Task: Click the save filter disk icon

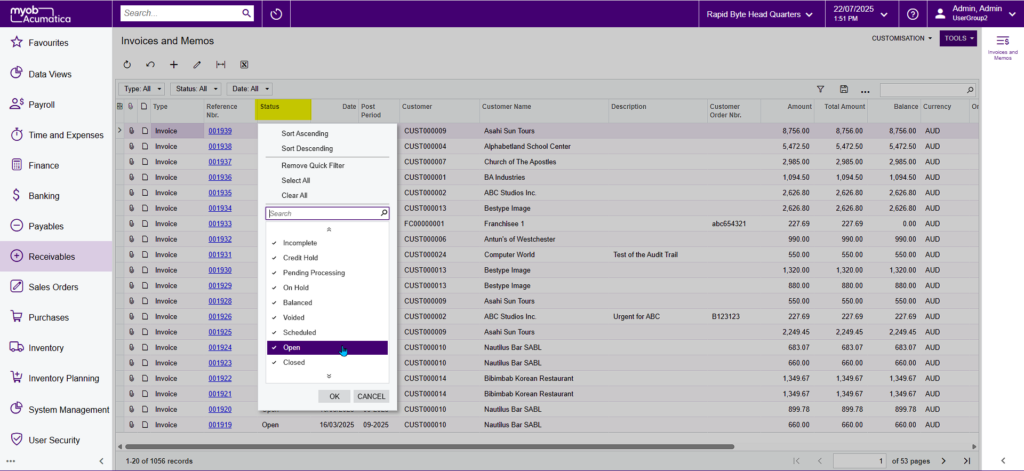Action: click(844, 89)
